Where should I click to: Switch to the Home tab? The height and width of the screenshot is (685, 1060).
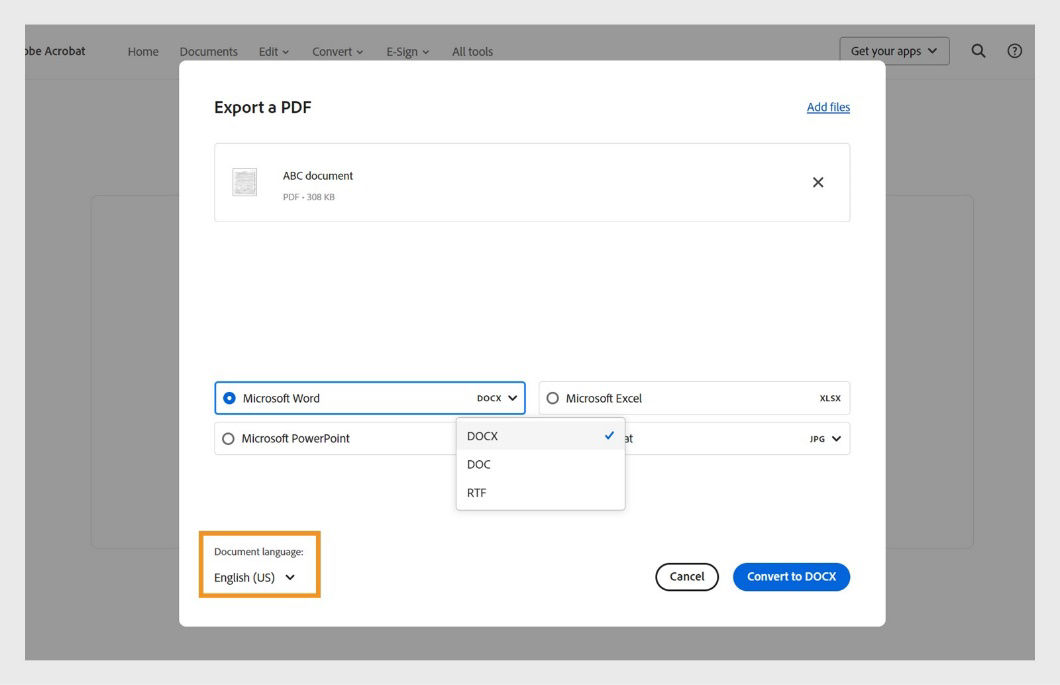tap(143, 51)
